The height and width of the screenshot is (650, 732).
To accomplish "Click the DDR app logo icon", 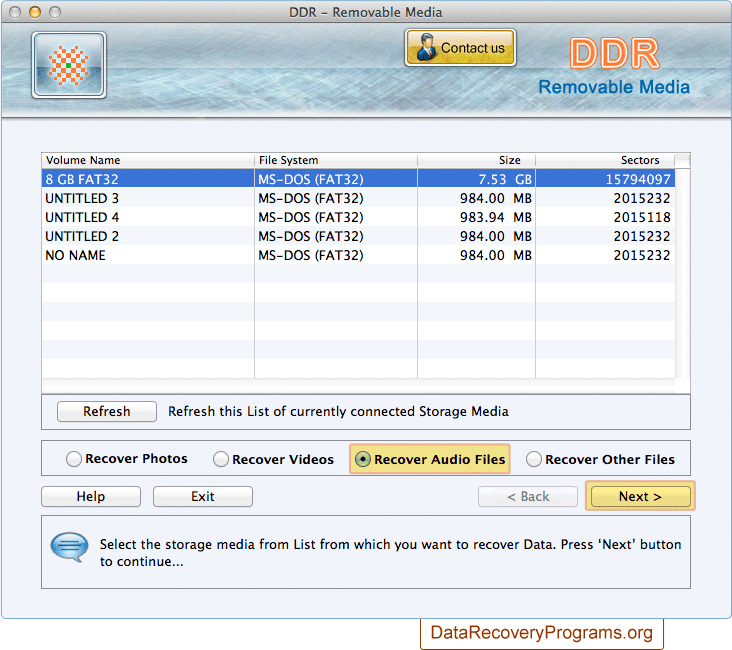I will click(69, 65).
